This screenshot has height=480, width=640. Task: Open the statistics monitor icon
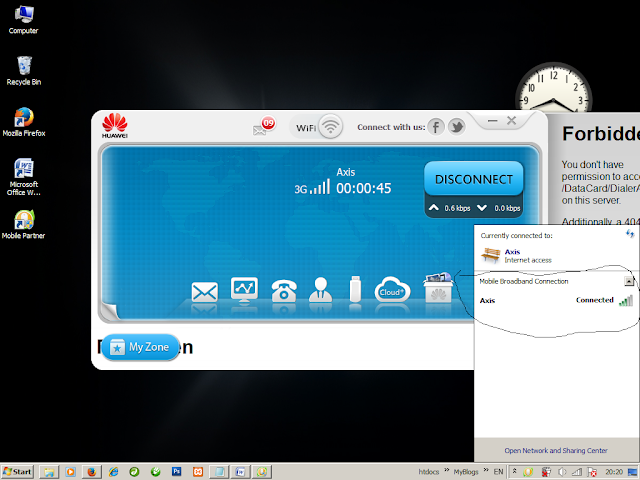pos(244,290)
